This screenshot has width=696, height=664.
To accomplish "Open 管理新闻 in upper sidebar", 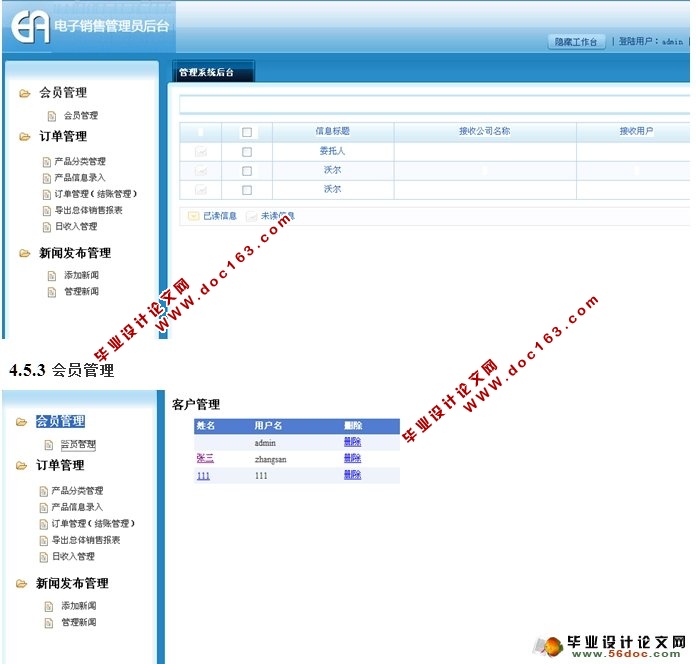I will pyautogui.click(x=81, y=292).
